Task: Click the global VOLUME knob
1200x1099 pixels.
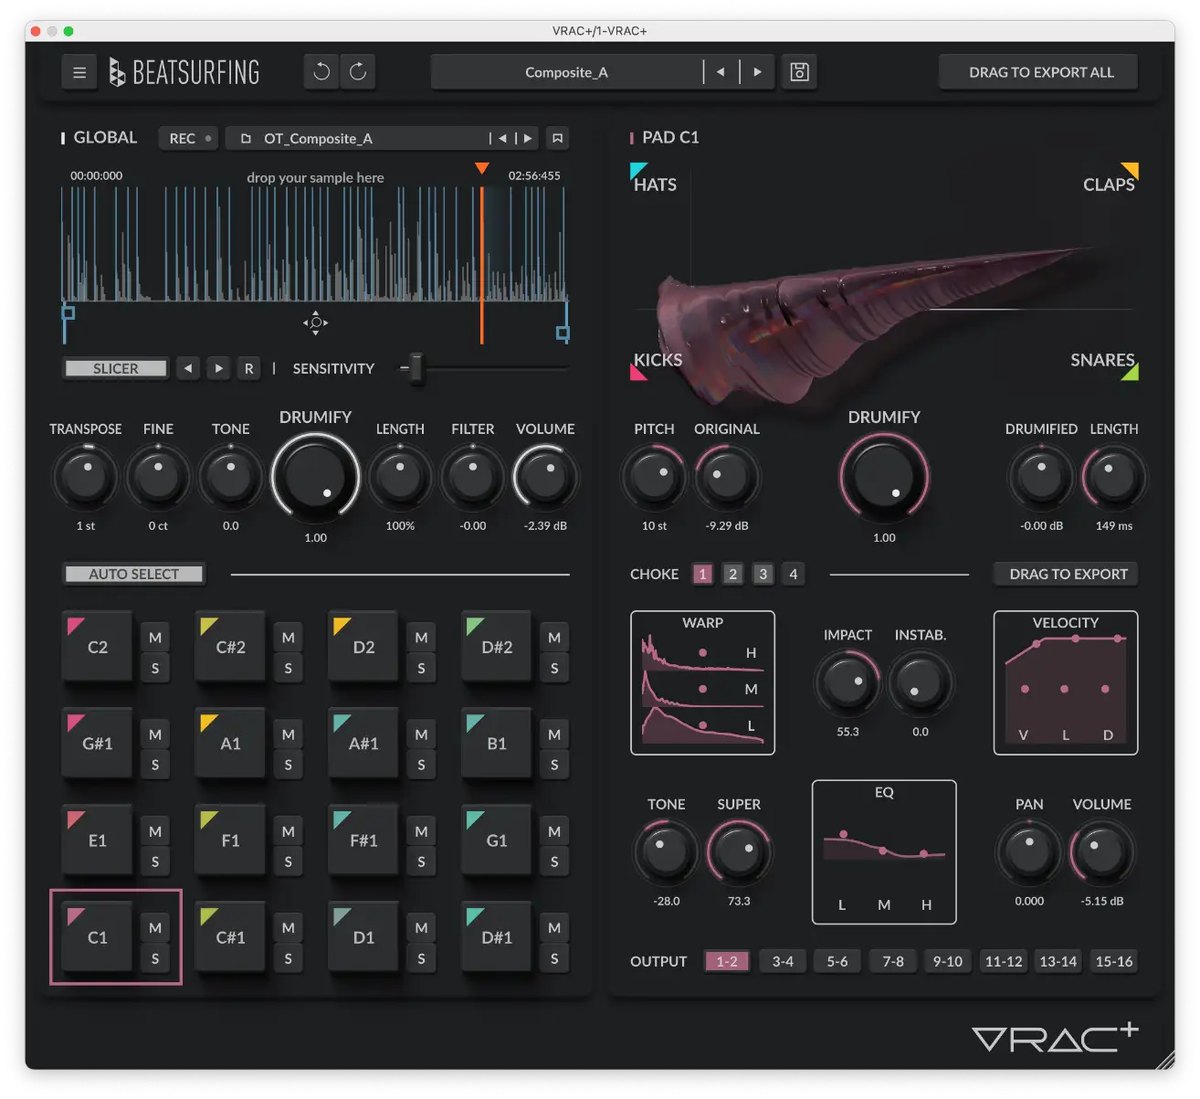Action: click(x=545, y=476)
